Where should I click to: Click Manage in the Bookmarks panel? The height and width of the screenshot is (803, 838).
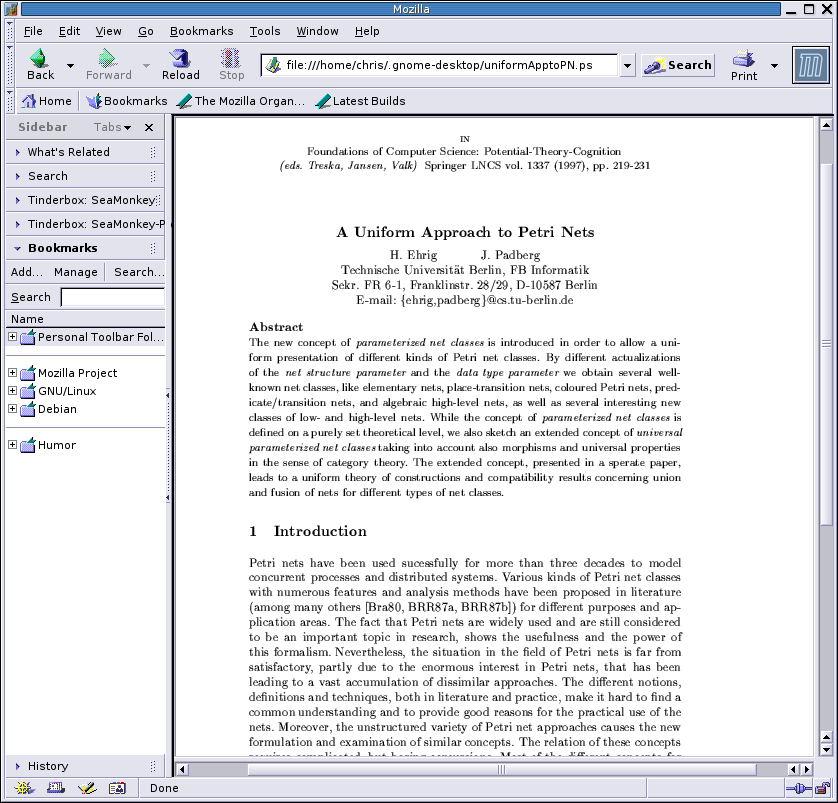[x=76, y=272]
